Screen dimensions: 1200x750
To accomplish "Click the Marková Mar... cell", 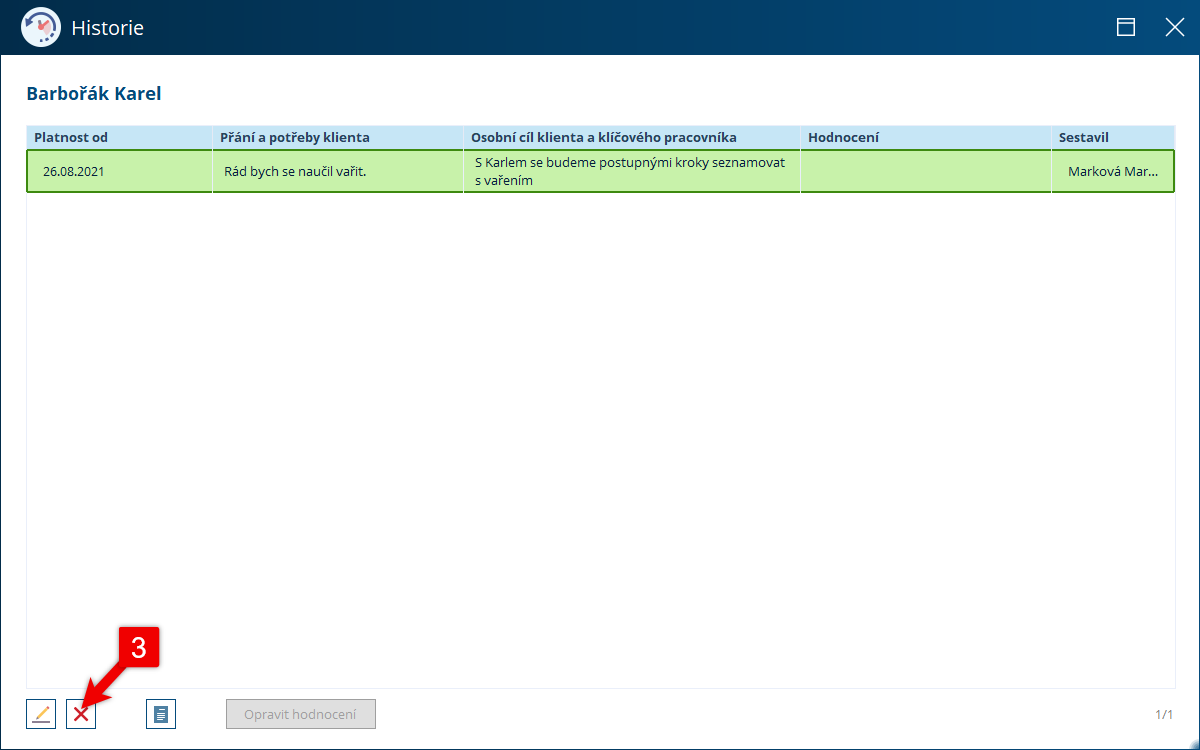I will coord(1113,171).
